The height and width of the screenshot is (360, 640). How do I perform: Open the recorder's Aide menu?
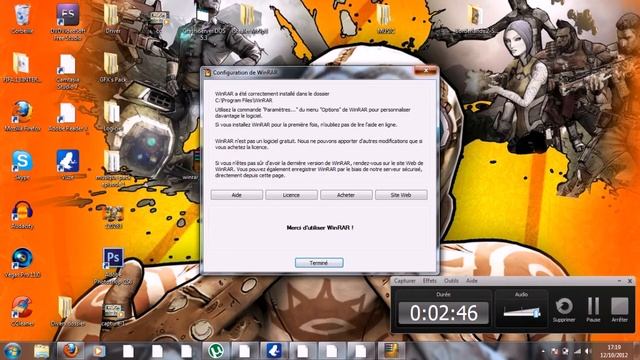[472, 281]
